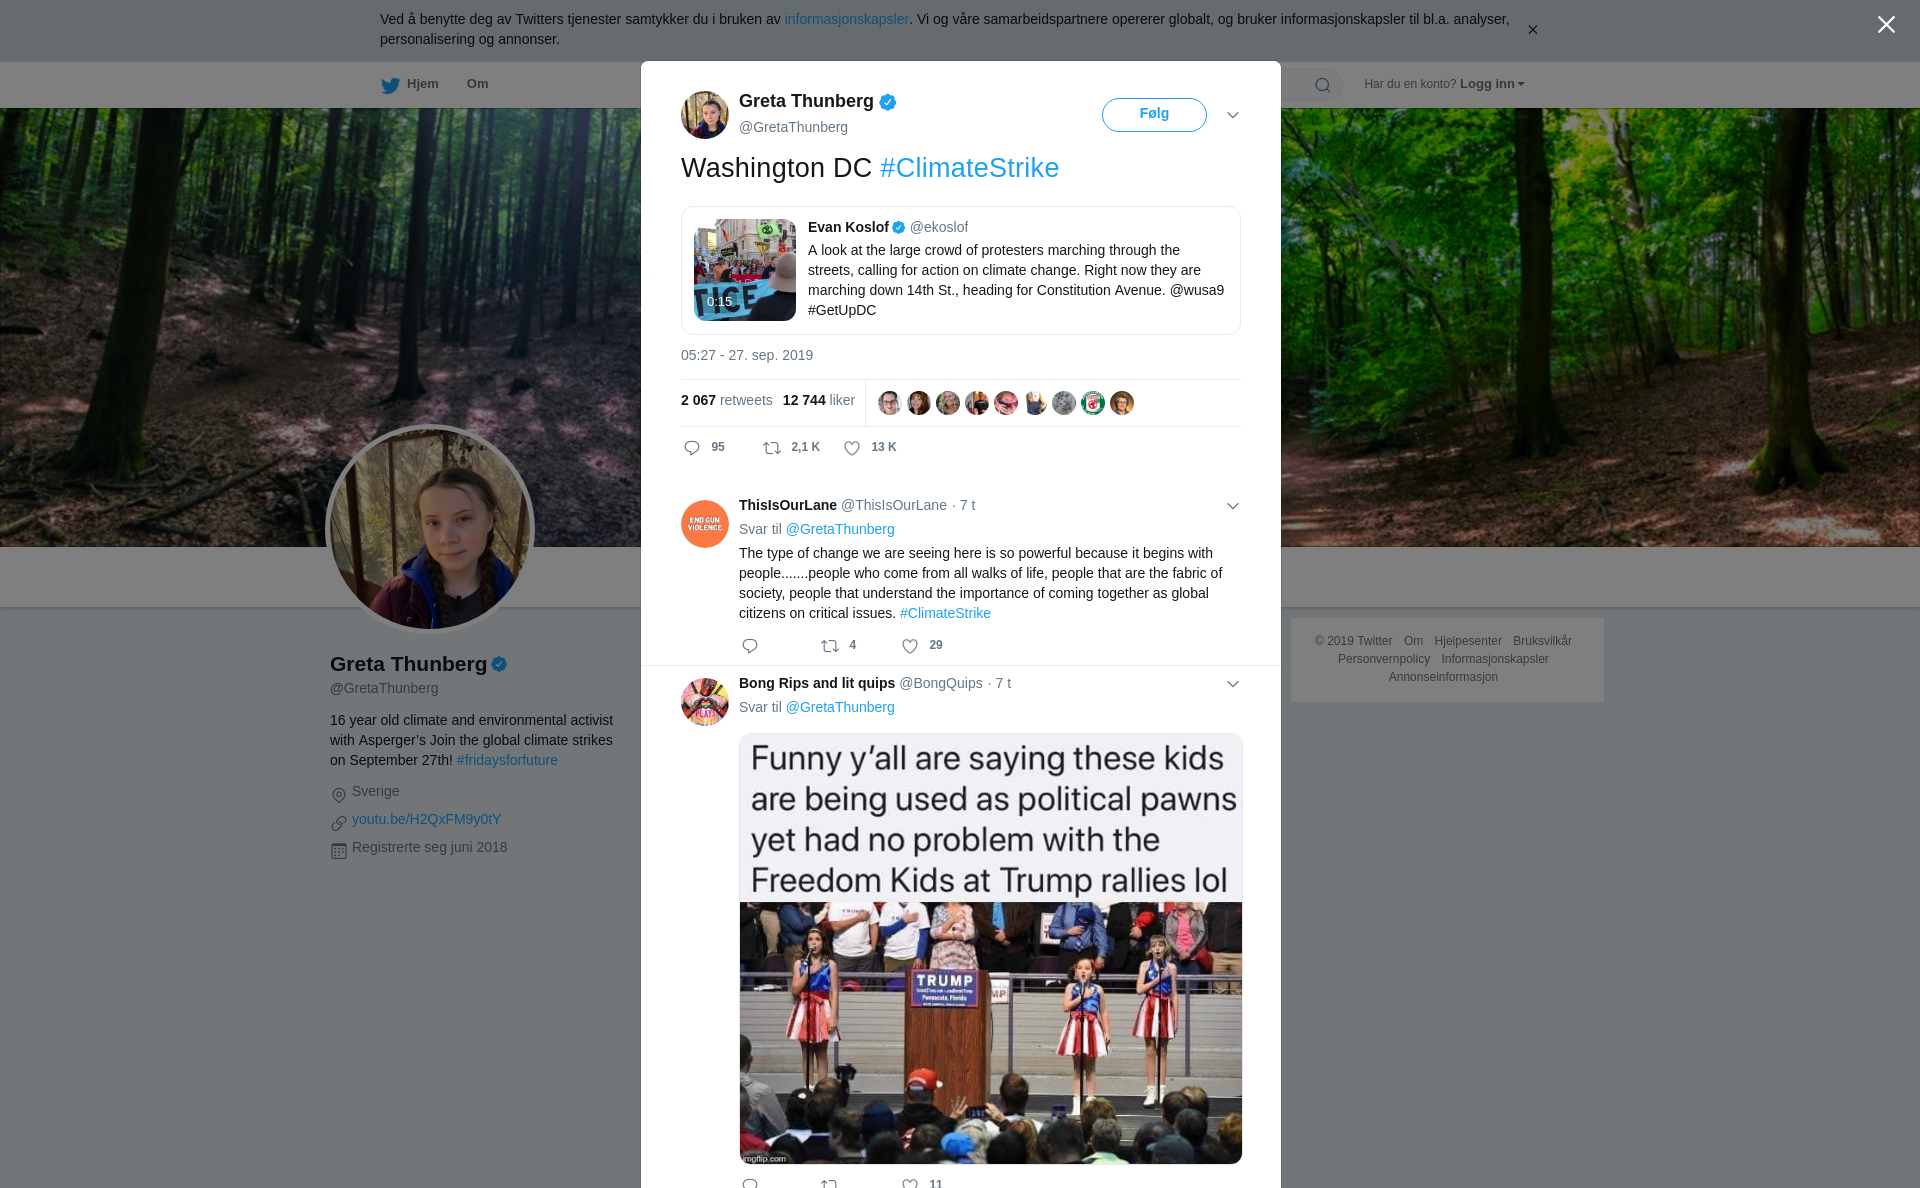Open the youtu.be profile link
The image size is (1920, 1188).
(x=426, y=819)
